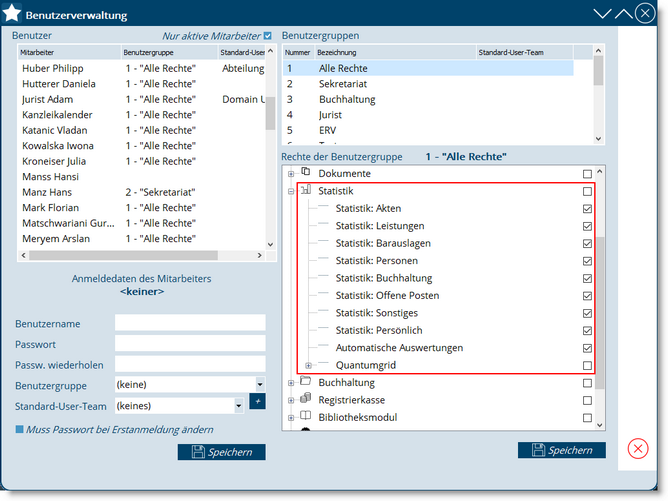Screen dimensions: 668x501
Task: Check the Buchhaltung rights checkbox
Action: coord(587,383)
